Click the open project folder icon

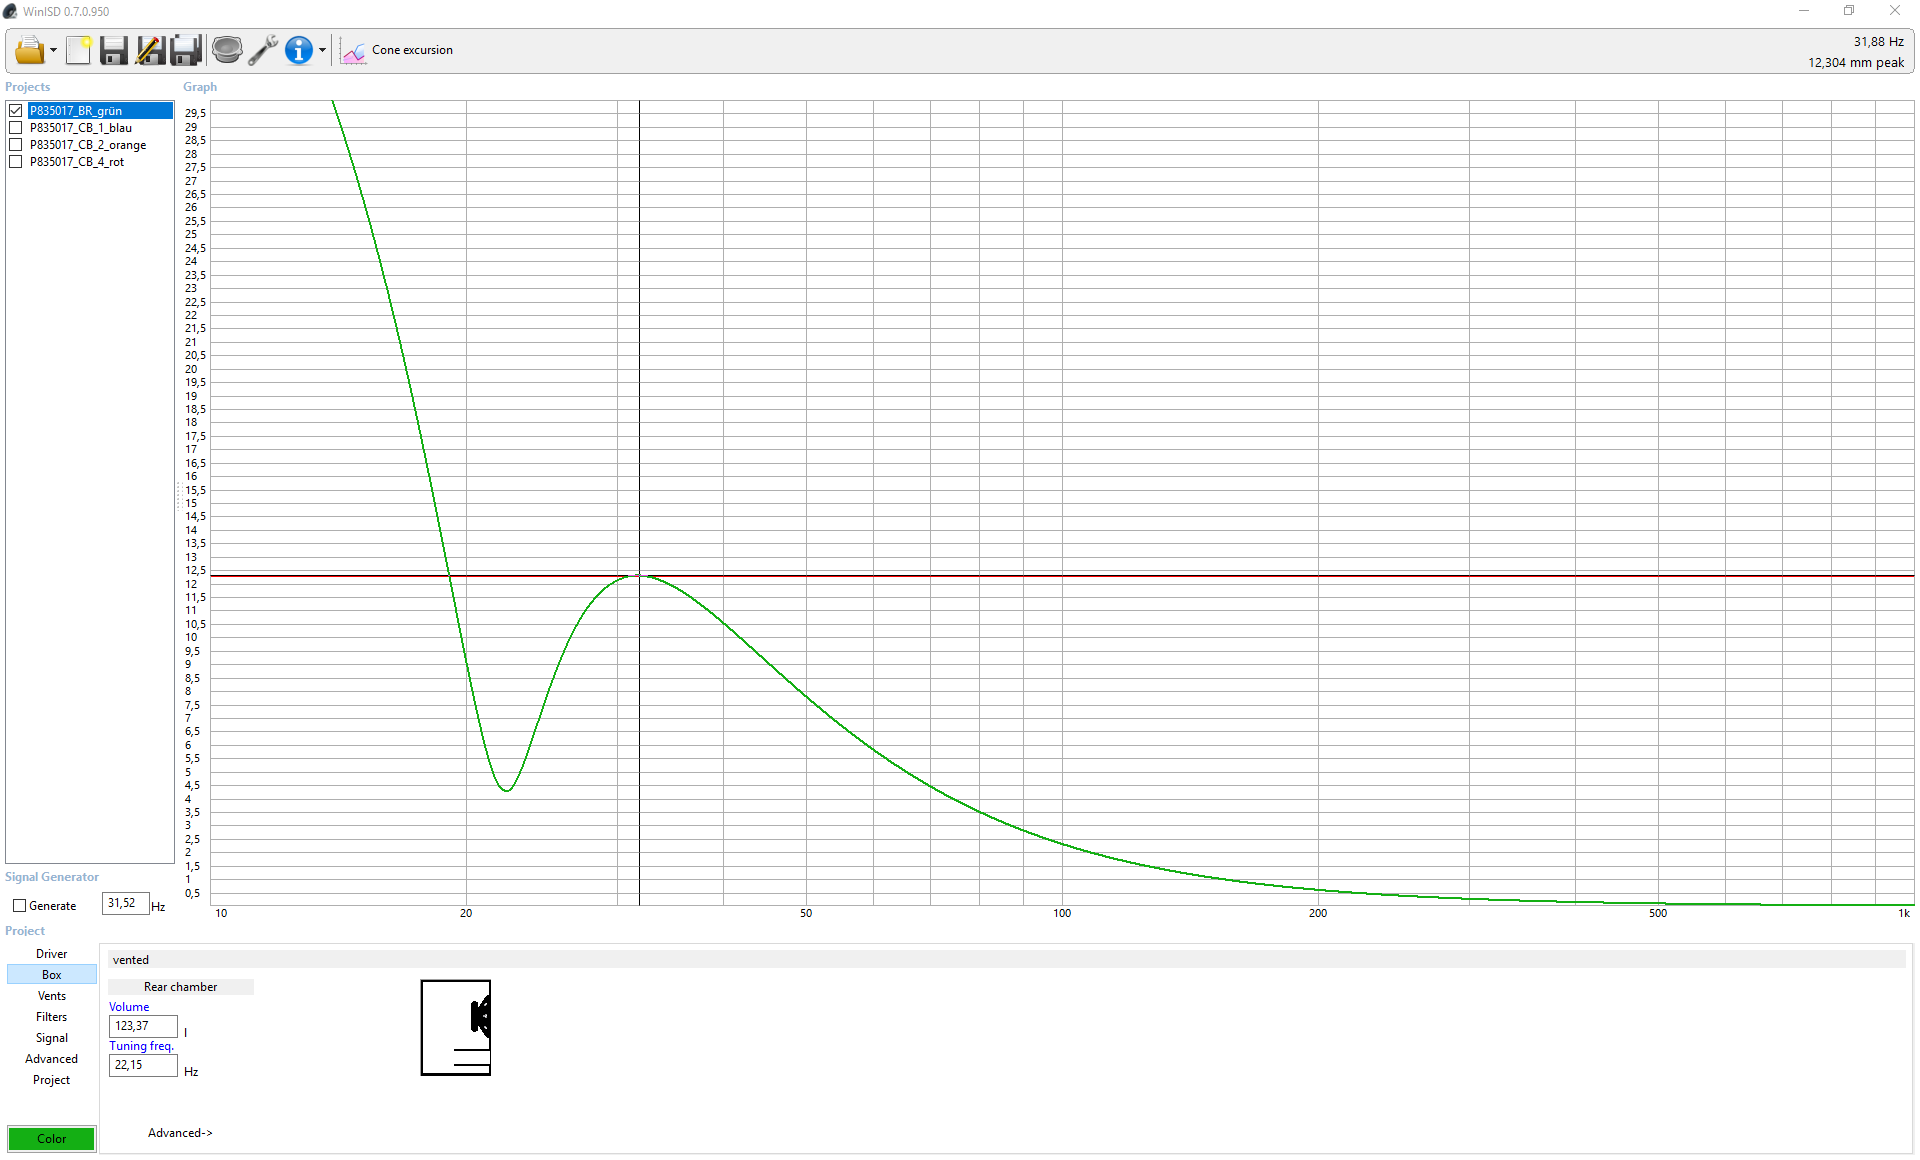(x=29, y=50)
